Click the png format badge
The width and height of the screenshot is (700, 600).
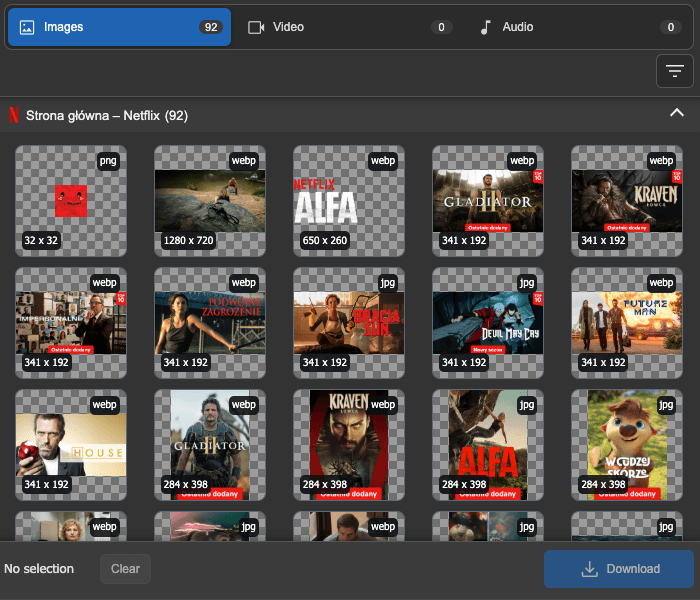coord(108,161)
